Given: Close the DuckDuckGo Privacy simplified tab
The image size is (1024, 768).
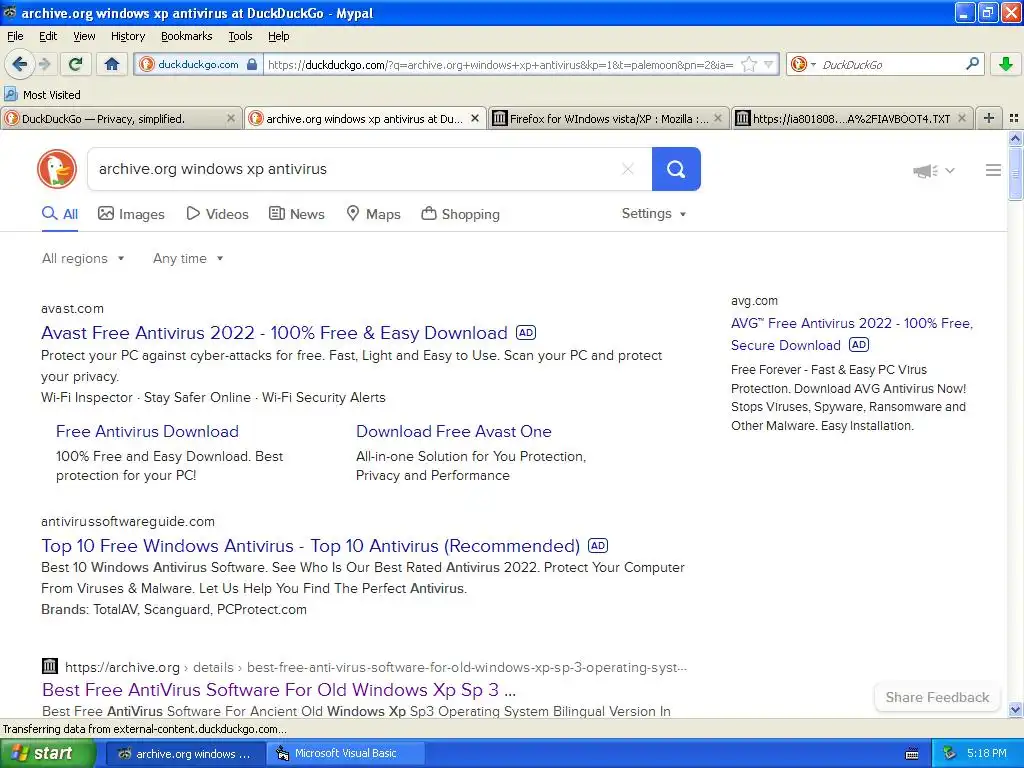Looking at the screenshot, I should point(231,118).
